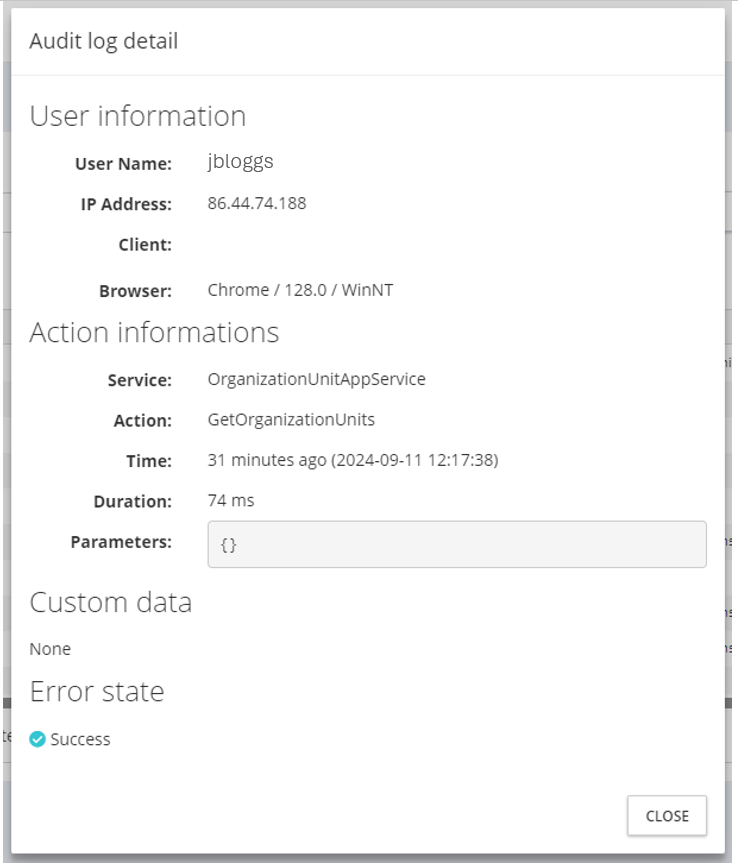The height and width of the screenshot is (863, 738).
Task: Click inside the Parameters code box
Action: coord(456,545)
